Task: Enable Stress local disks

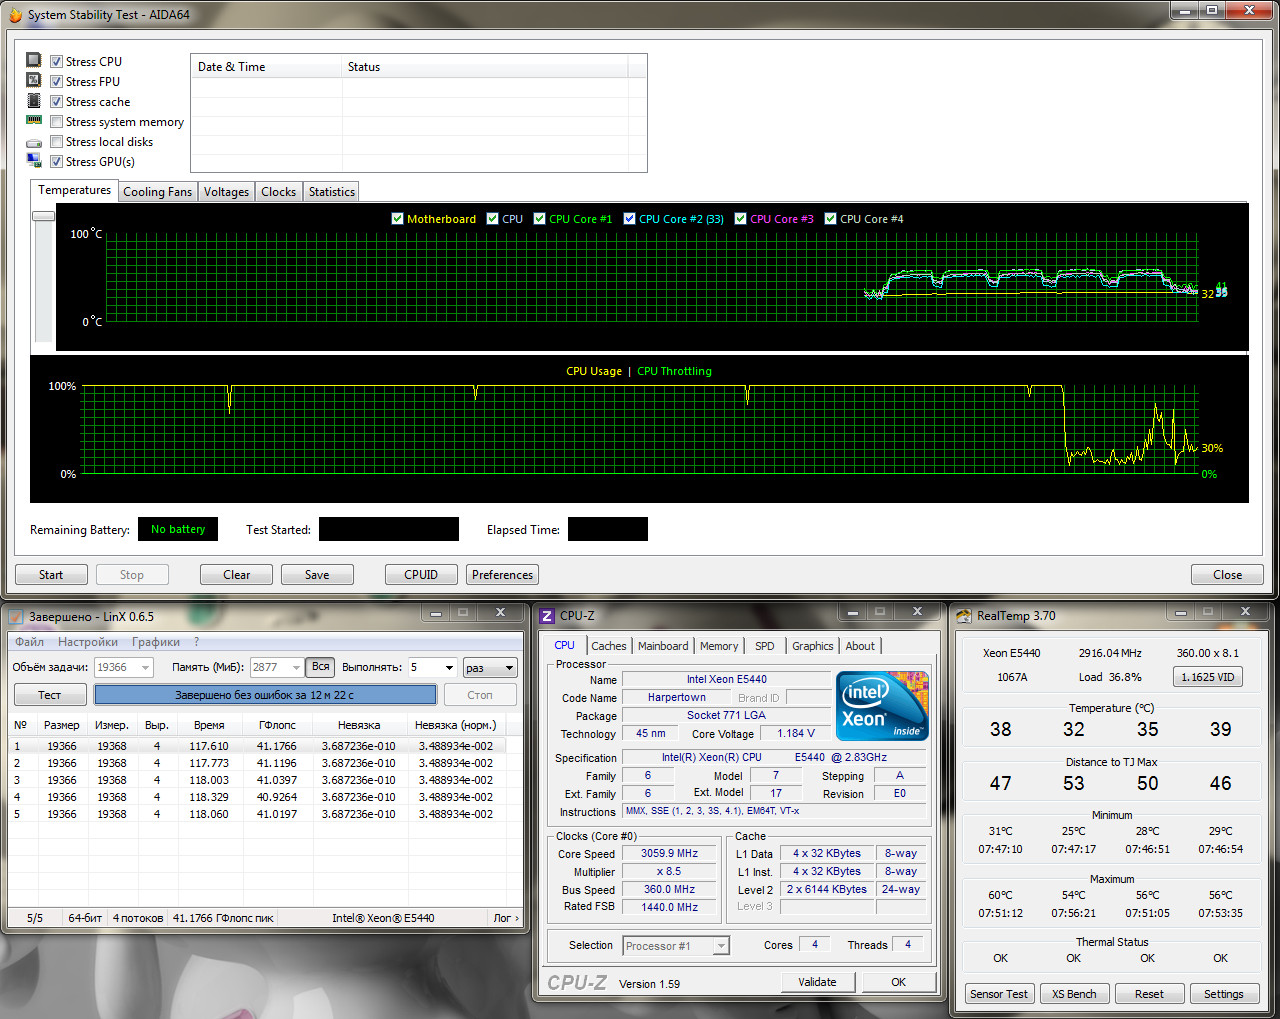Action: (57, 142)
